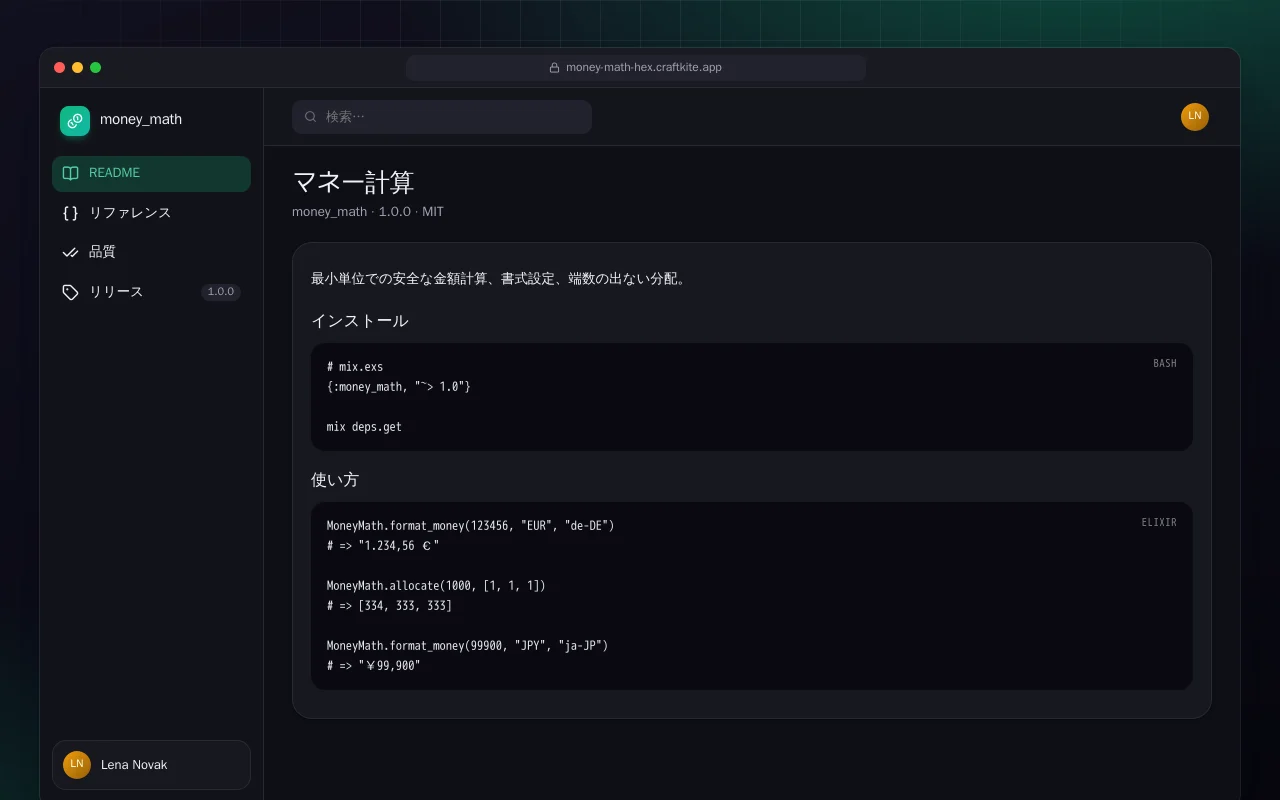Click the MoneyMath.allocate(1000, [1, 1, 1]) line
1280x800 pixels.
pyautogui.click(x=436, y=586)
